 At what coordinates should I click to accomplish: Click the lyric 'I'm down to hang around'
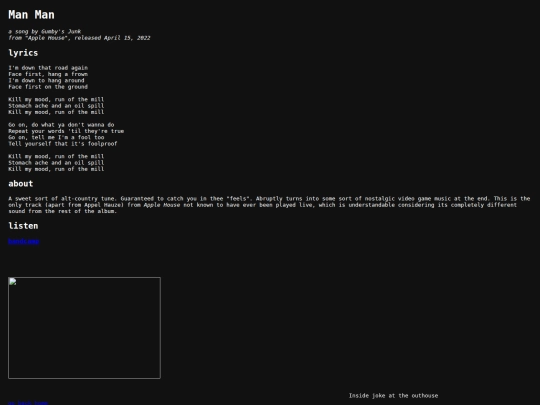tap(46, 80)
